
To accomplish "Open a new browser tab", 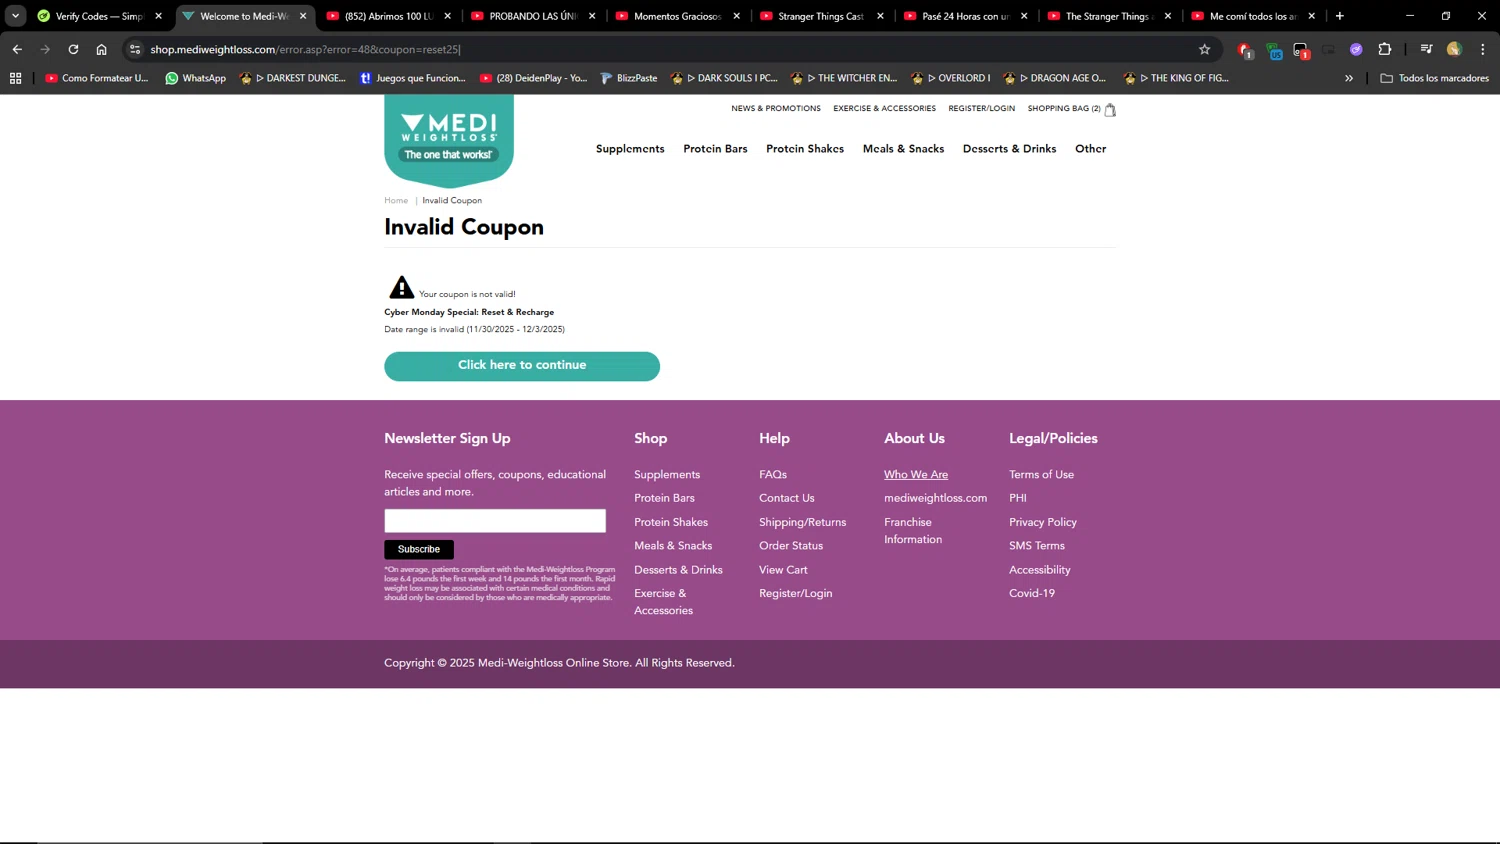I will [x=1340, y=16].
